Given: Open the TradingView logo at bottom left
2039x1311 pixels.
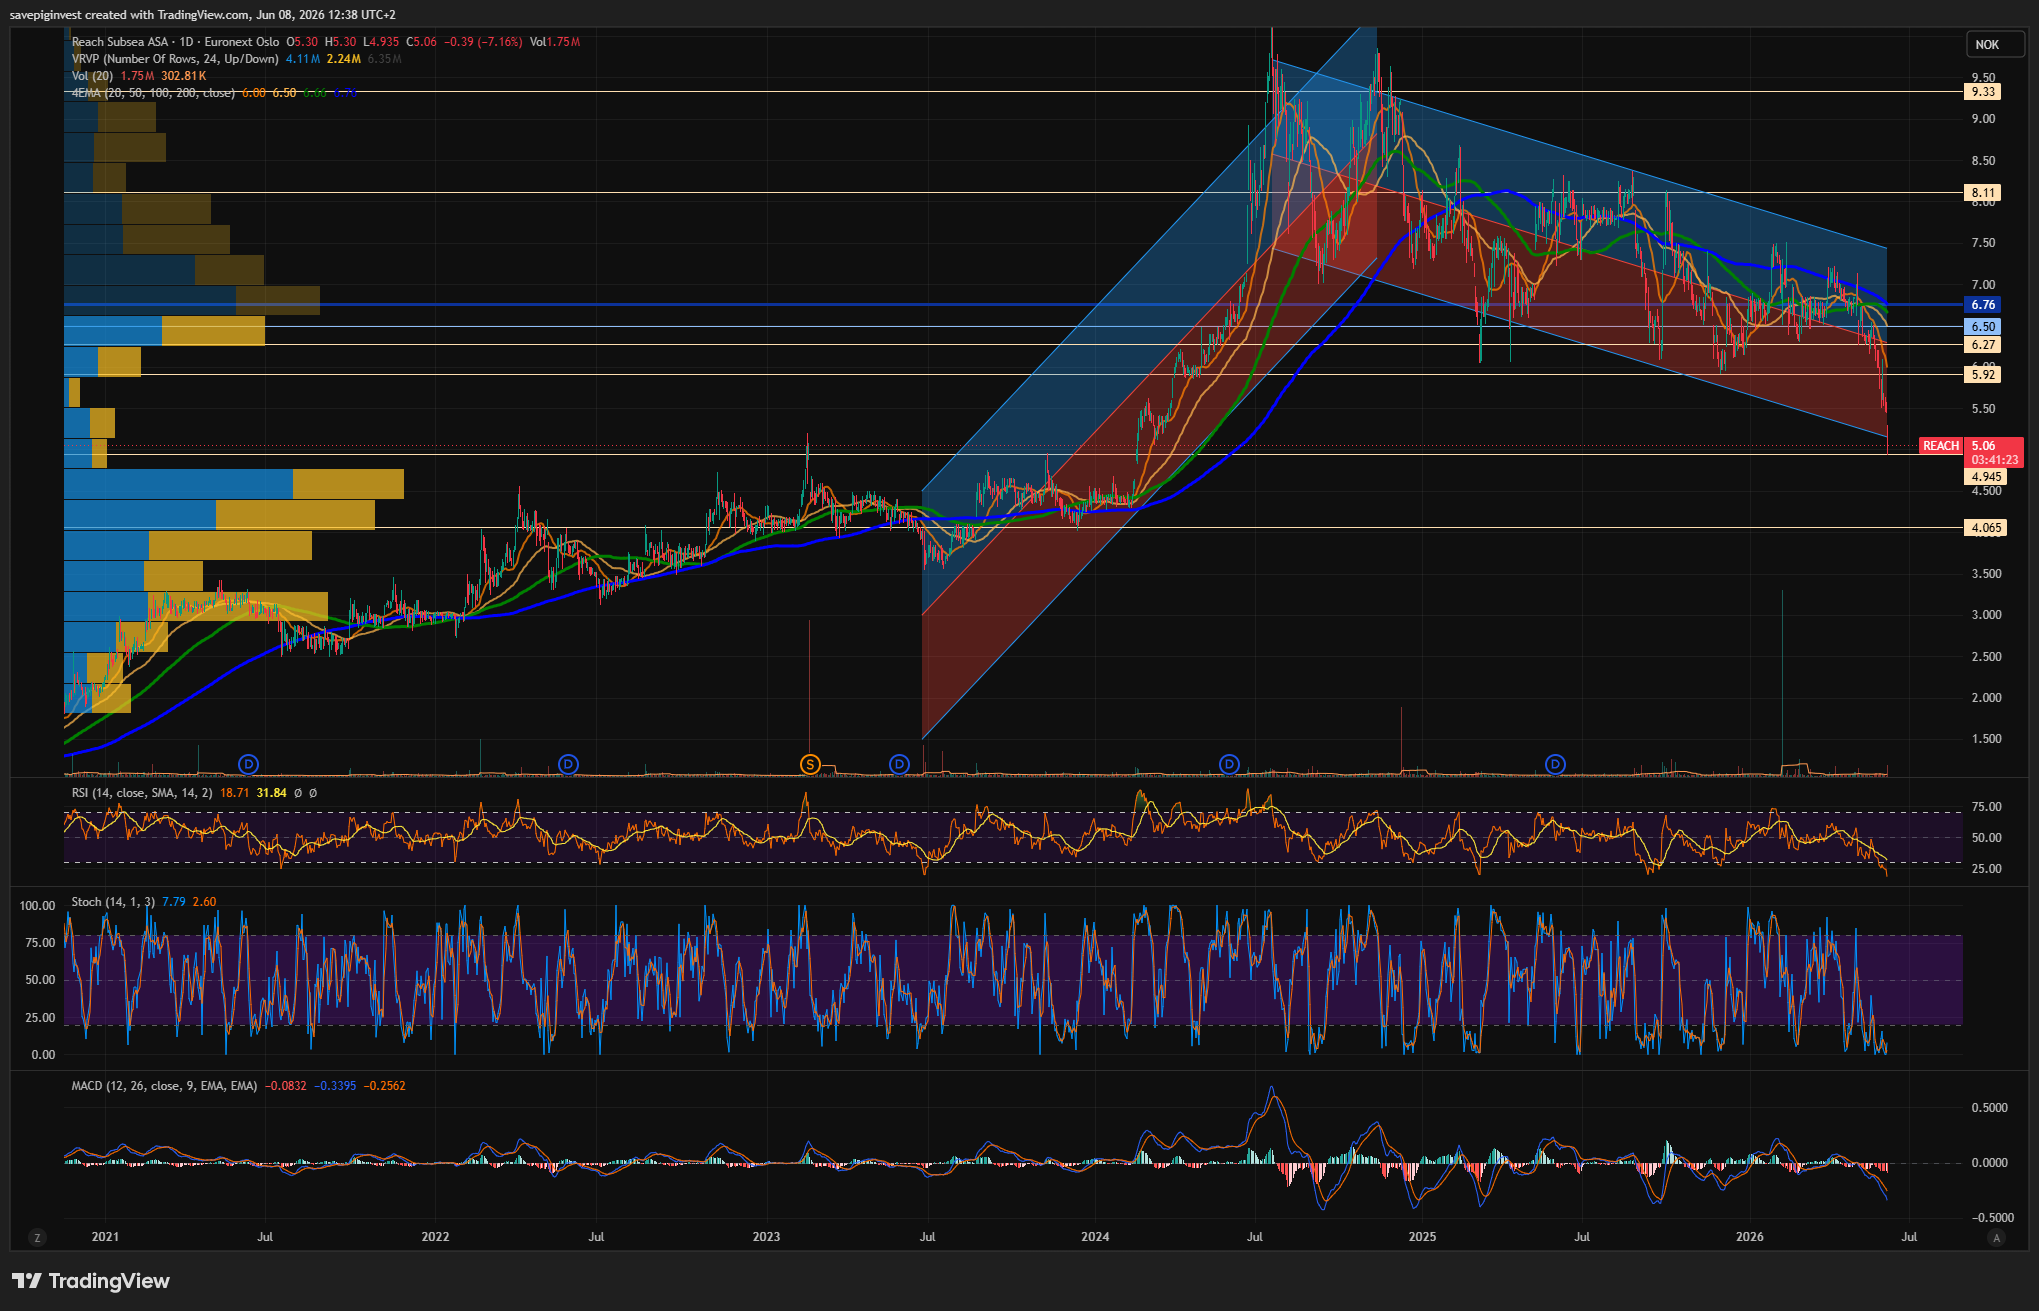Looking at the screenshot, I should (x=91, y=1281).
